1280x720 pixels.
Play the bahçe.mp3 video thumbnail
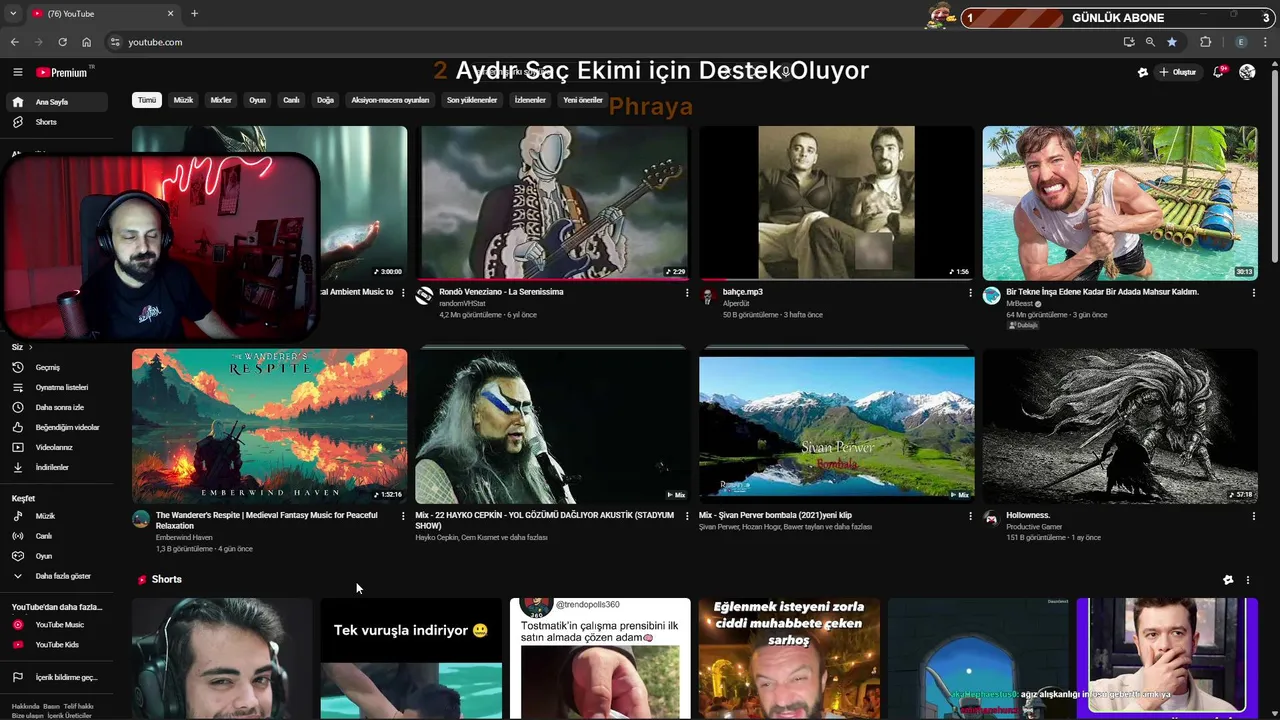pyautogui.click(x=836, y=203)
